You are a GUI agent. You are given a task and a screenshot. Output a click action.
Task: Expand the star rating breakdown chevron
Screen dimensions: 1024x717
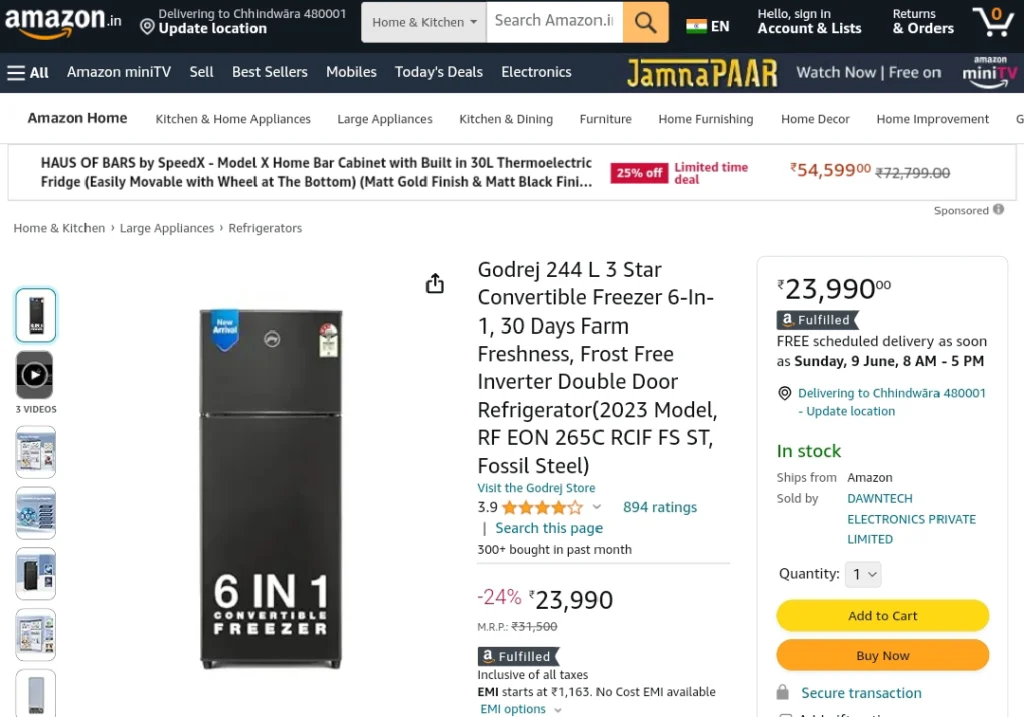[x=596, y=507]
